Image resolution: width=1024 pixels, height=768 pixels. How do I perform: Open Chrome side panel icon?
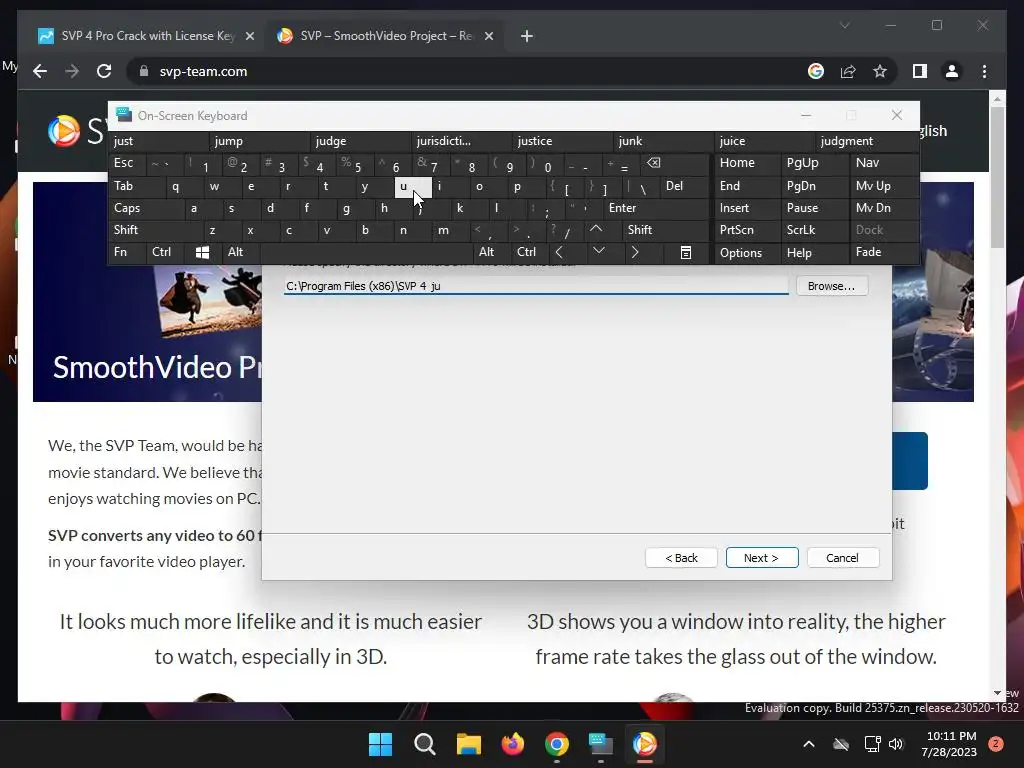920,71
